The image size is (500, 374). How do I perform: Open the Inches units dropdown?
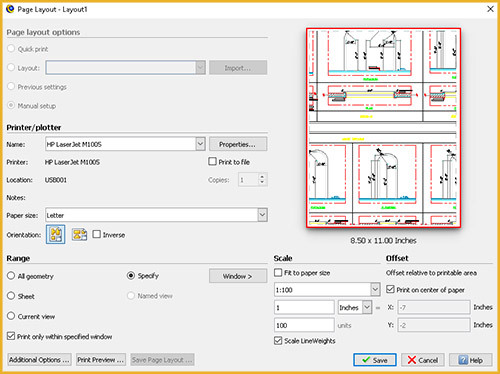point(367,307)
